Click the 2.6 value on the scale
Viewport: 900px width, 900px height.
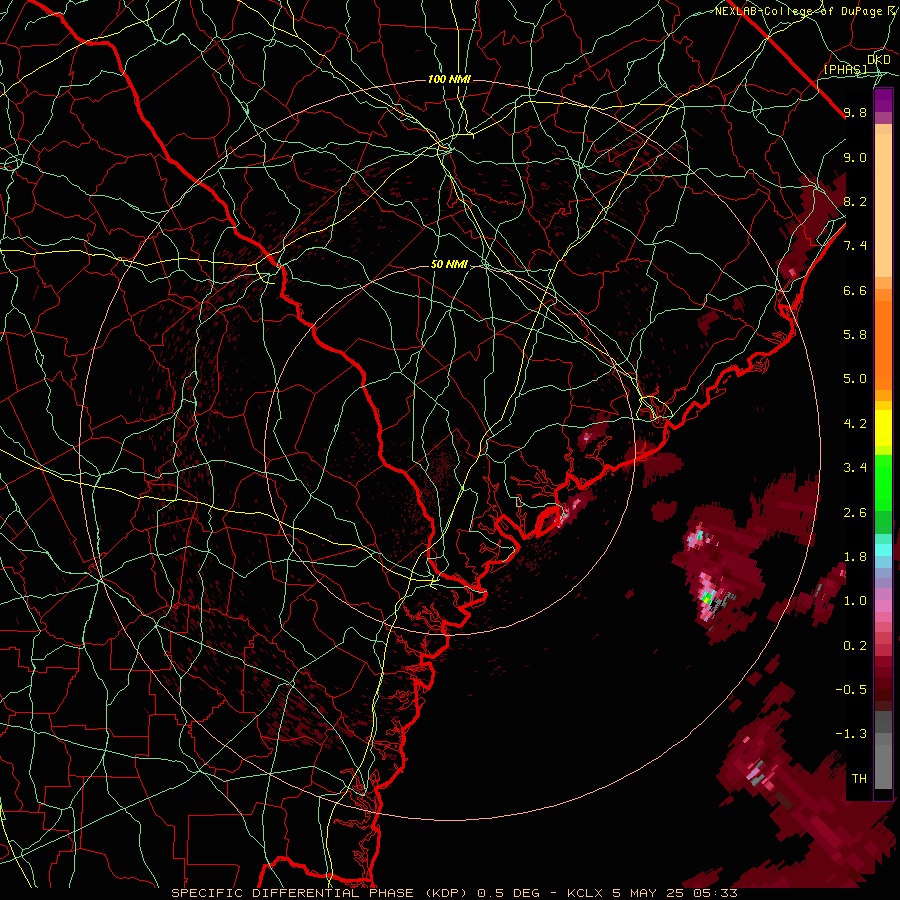tap(855, 512)
